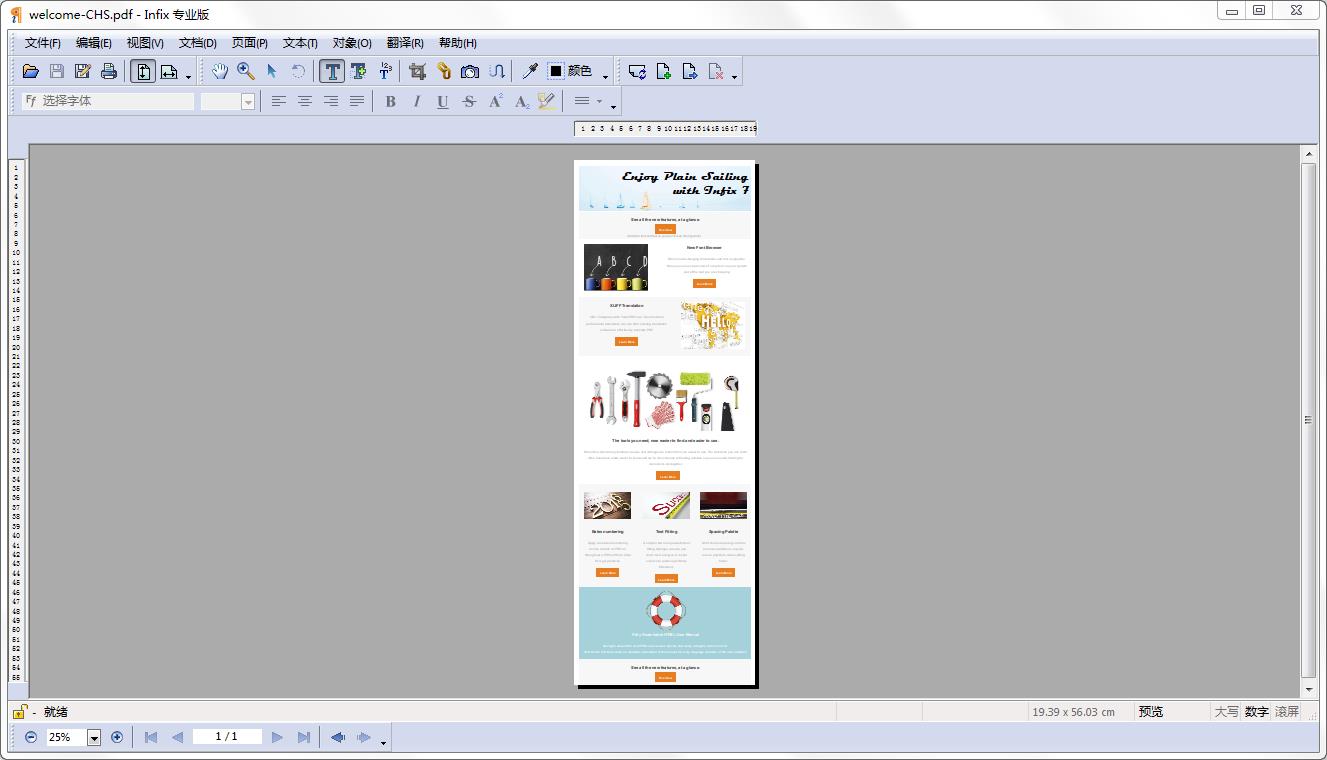Pick the eyedropper color sampler tool
The height and width of the screenshot is (760, 1327).
tap(530, 71)
